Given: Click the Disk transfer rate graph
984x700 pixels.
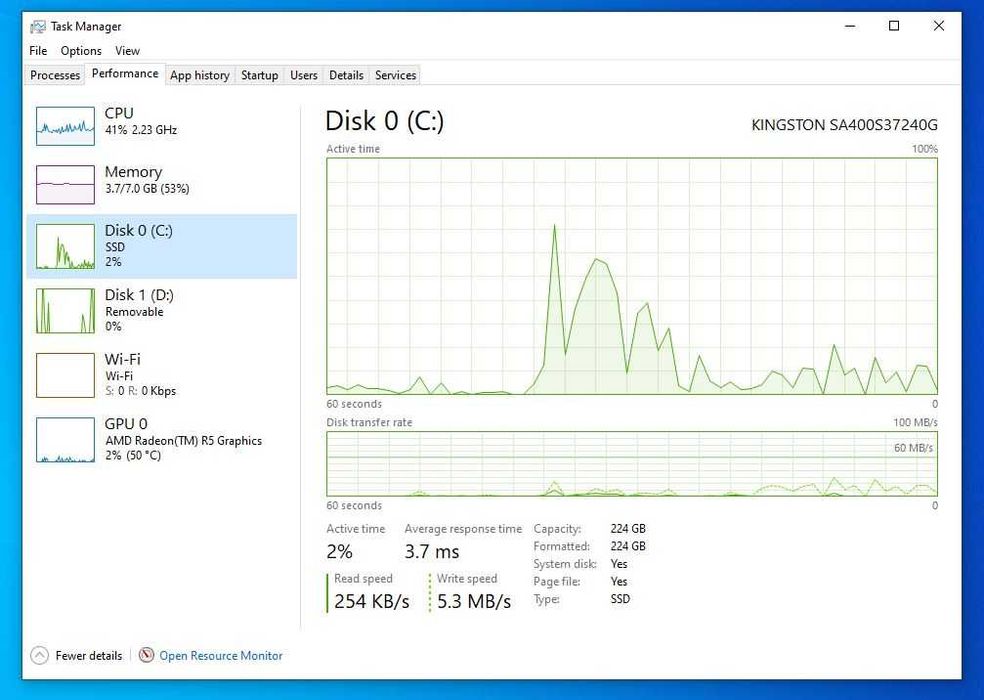Looking at the screenshot, I should tap(632, 464).
